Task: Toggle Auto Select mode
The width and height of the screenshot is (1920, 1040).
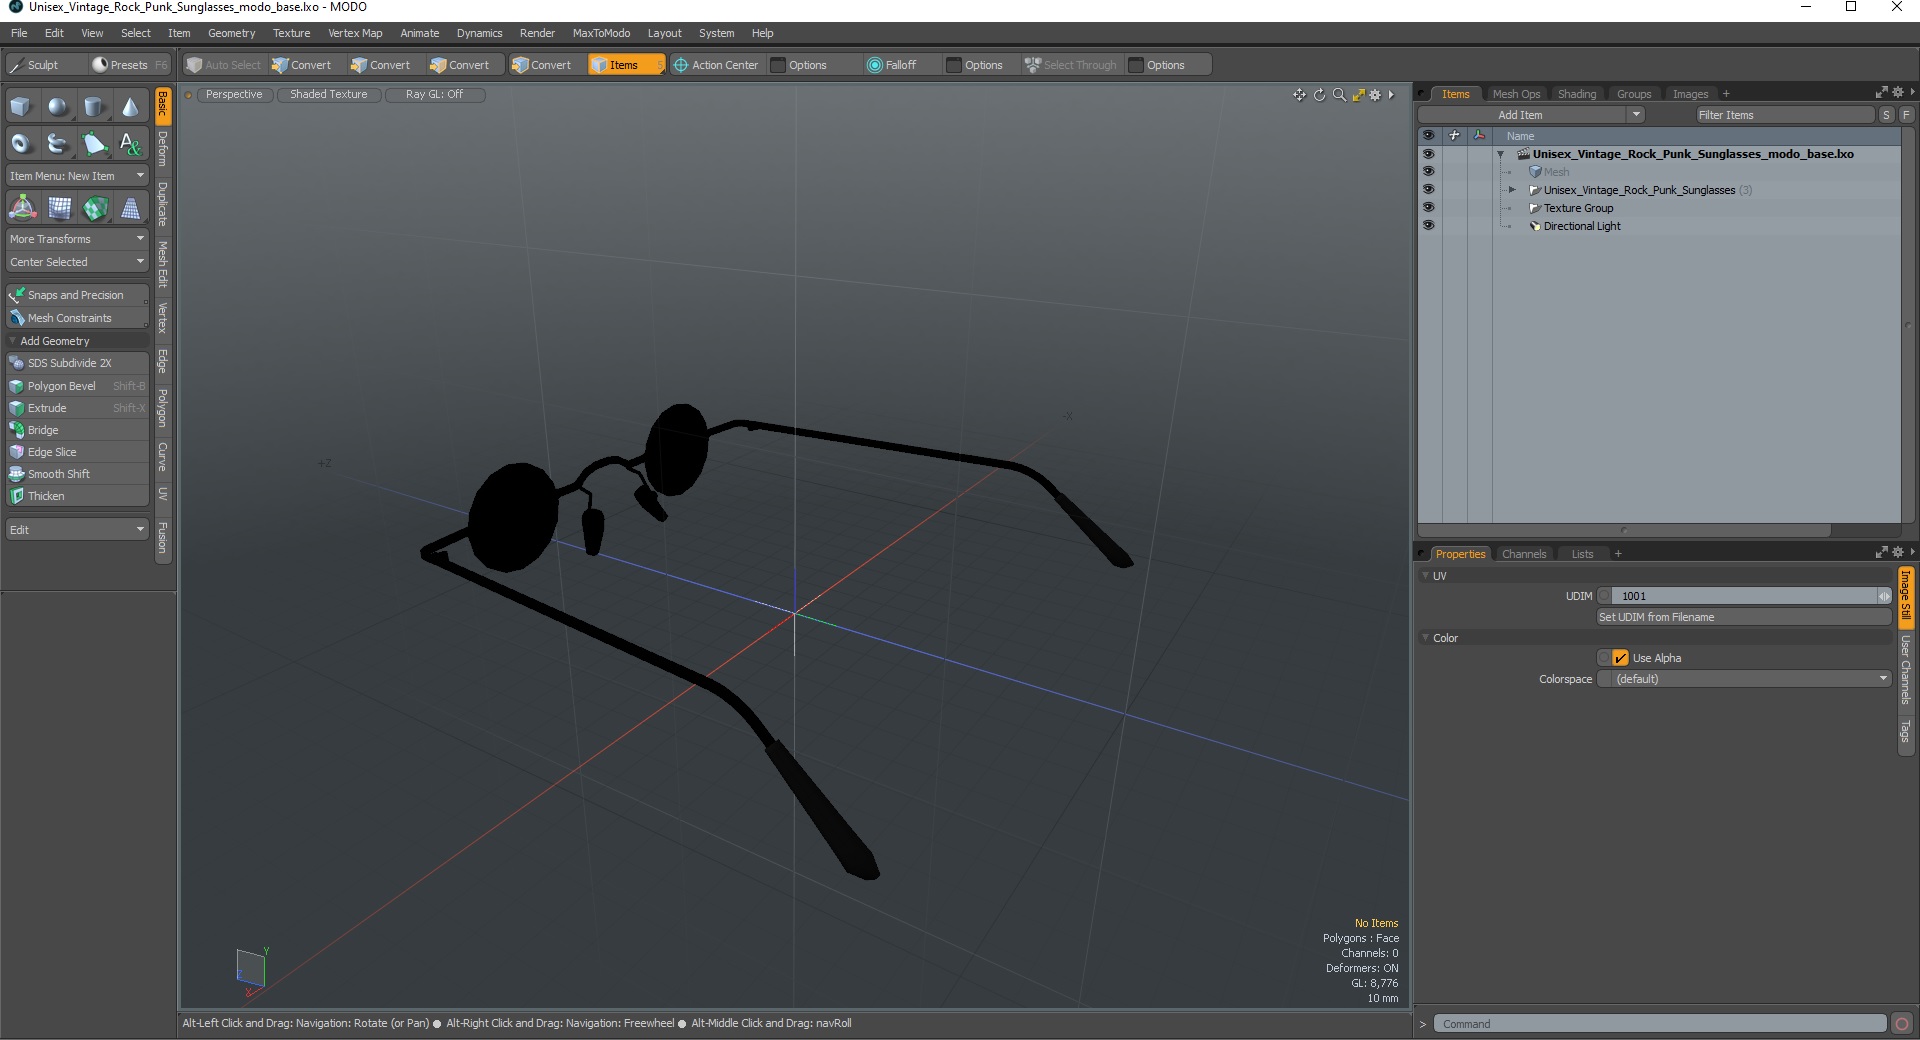Action: (224, 65)
